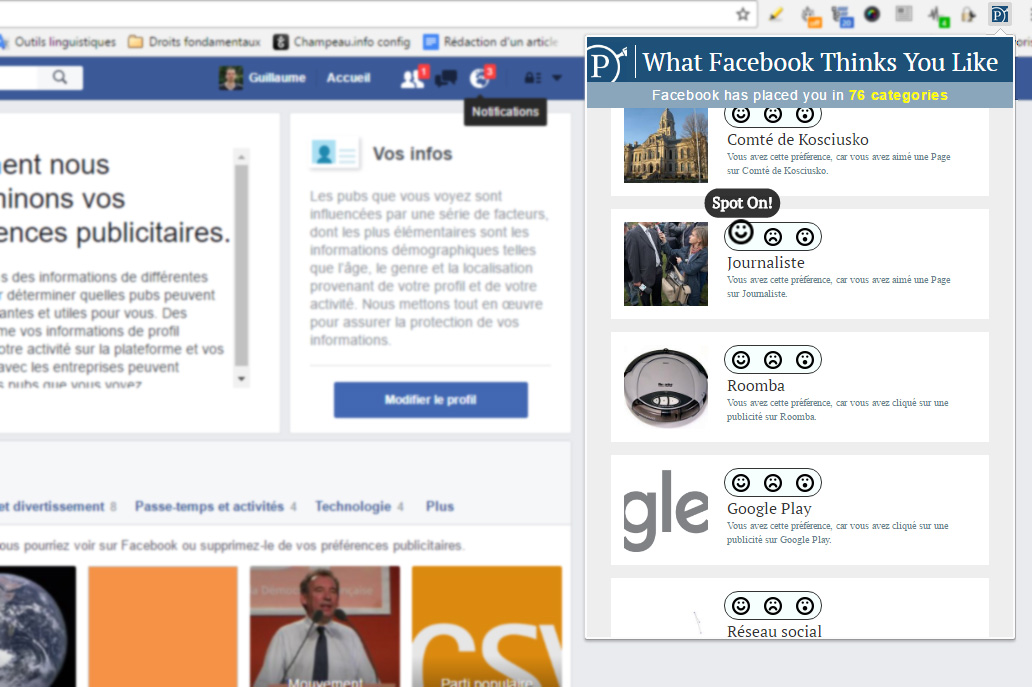The height and width of the screenshot is (687, 1032).
Task: Rate Roomba with the surprised face
Action: [x=804, y=360]
